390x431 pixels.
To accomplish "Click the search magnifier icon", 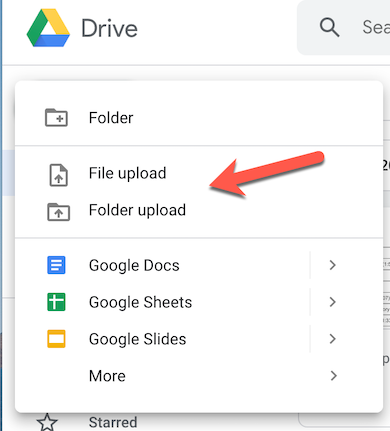I will tap(330, 27).
